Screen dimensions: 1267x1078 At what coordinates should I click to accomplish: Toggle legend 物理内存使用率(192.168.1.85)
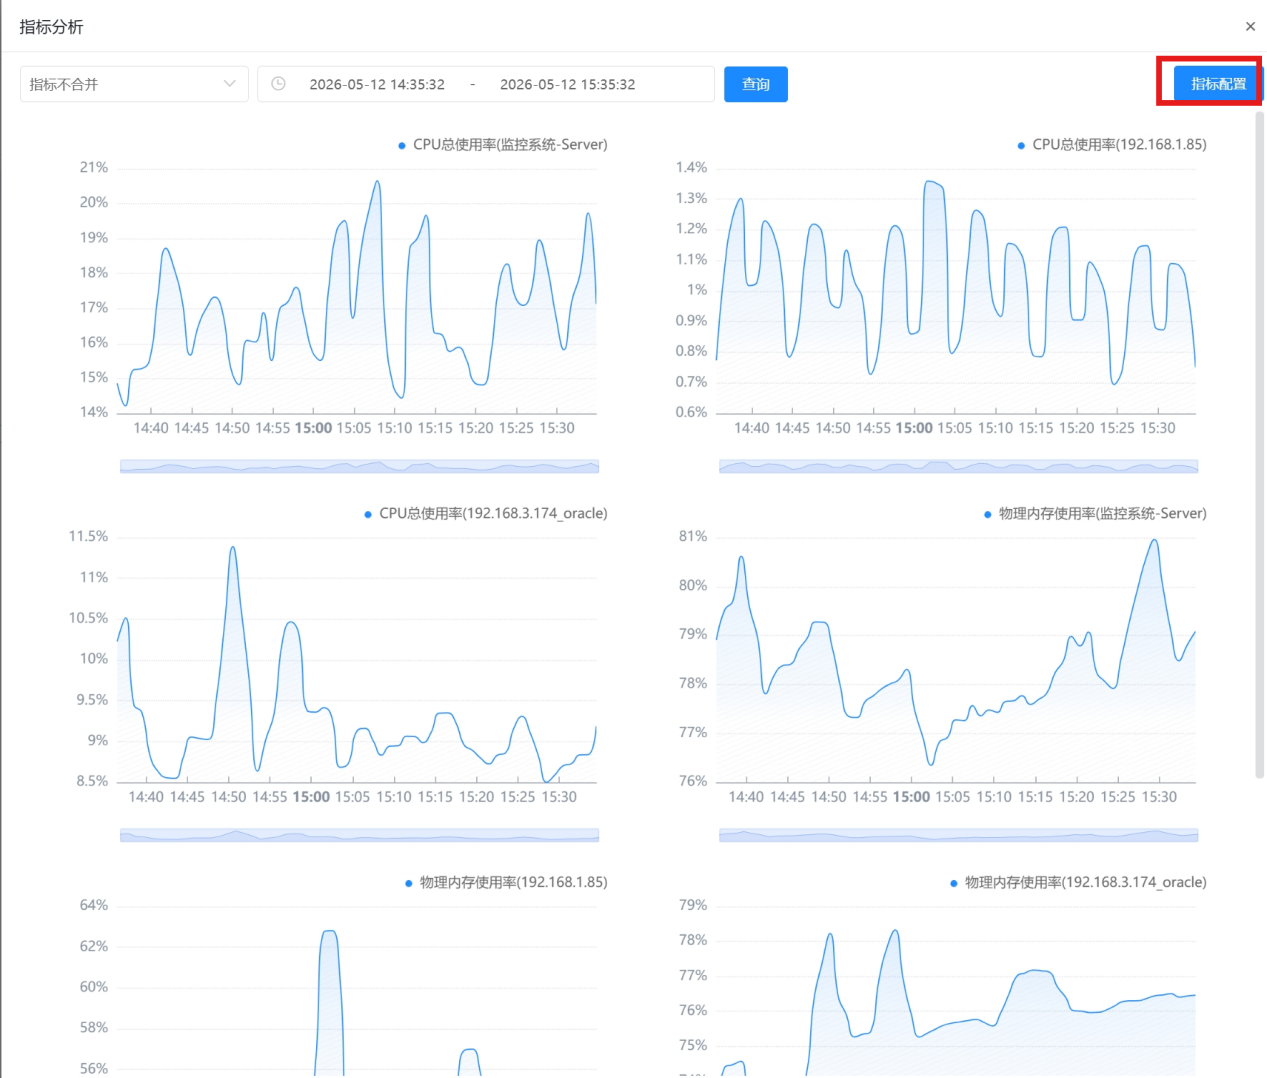(x=506, y=882)
